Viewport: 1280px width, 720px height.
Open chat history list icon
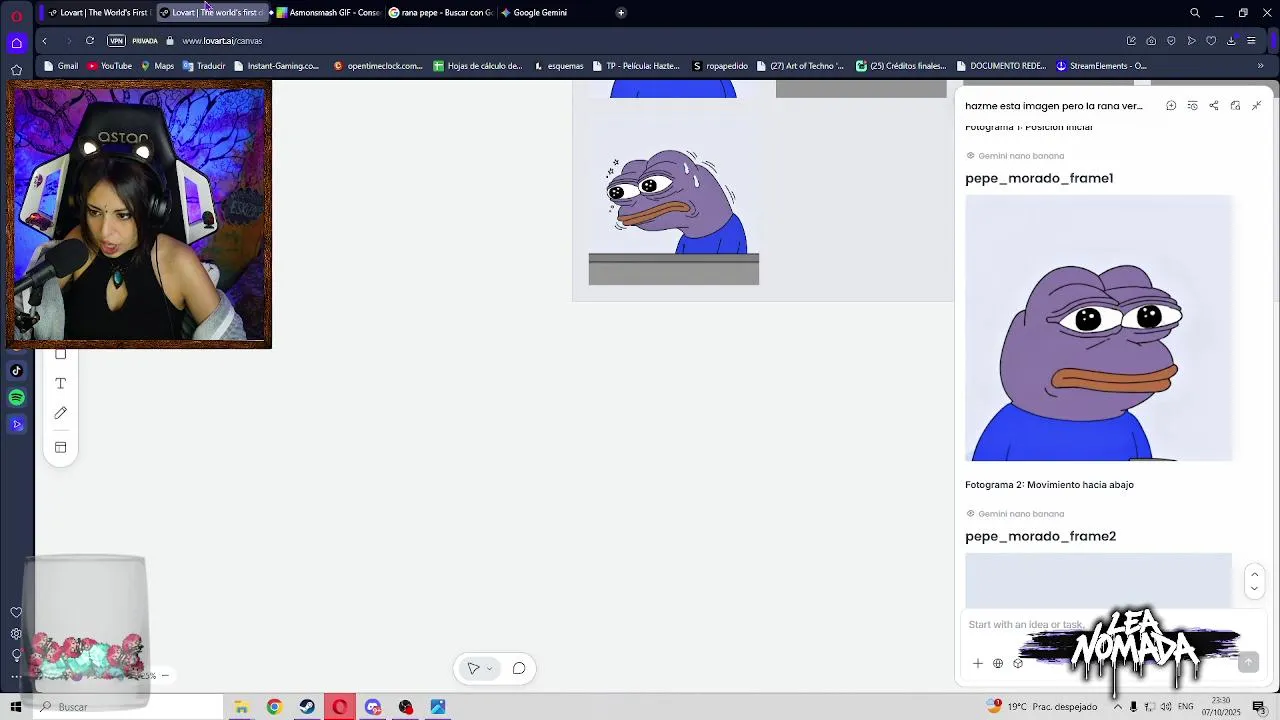click(x=1192, y=106)
